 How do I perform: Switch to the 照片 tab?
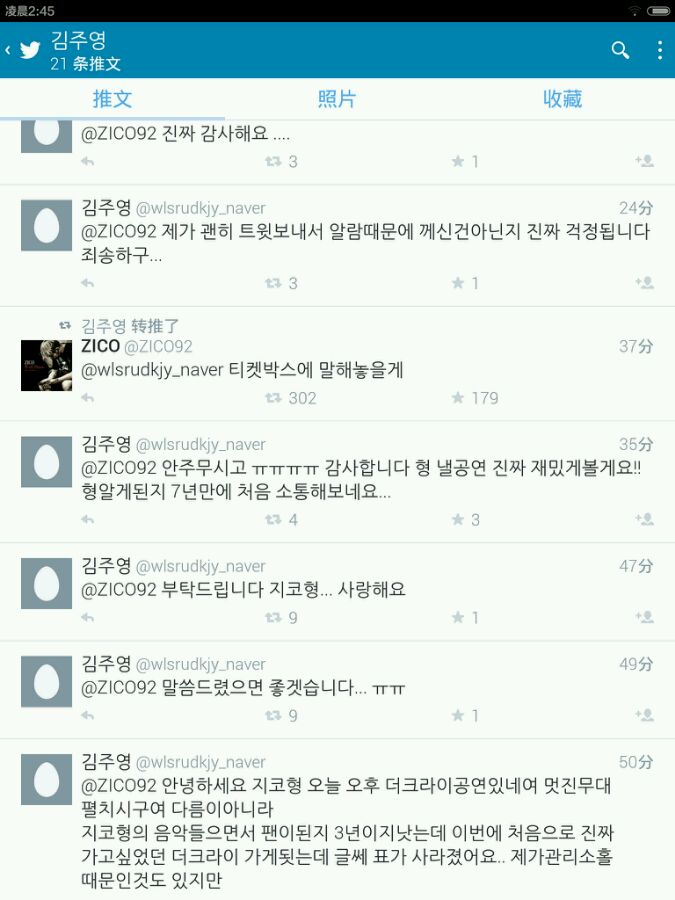[337, 99]
